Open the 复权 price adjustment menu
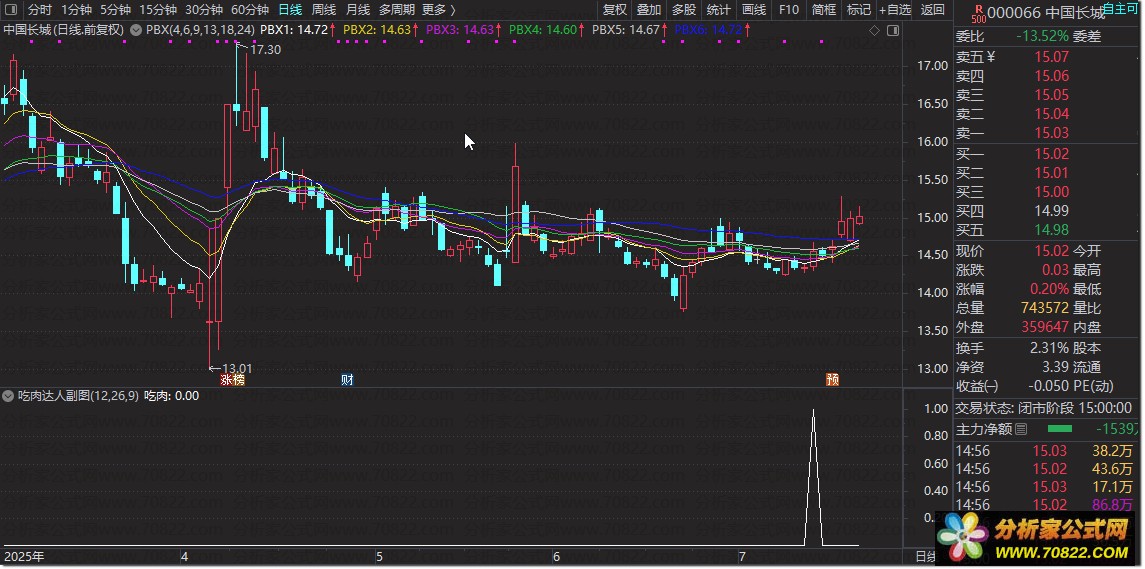This screenshot has height=569, width=1145. pyautogui.click(x=615, y=9)
